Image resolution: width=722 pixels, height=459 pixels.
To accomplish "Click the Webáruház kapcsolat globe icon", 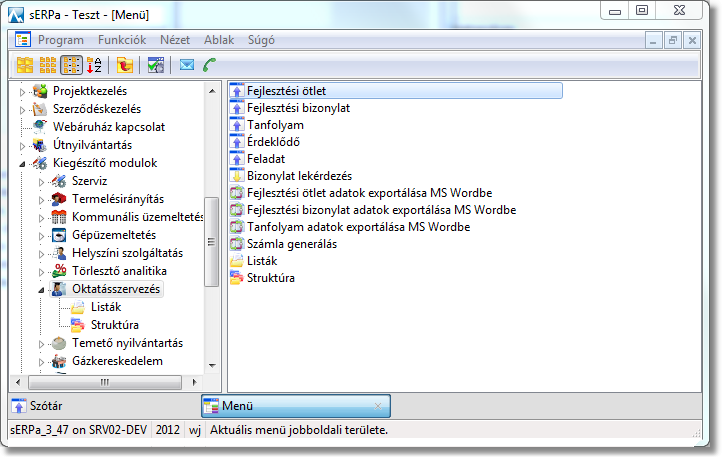I will tap(40, 127).
